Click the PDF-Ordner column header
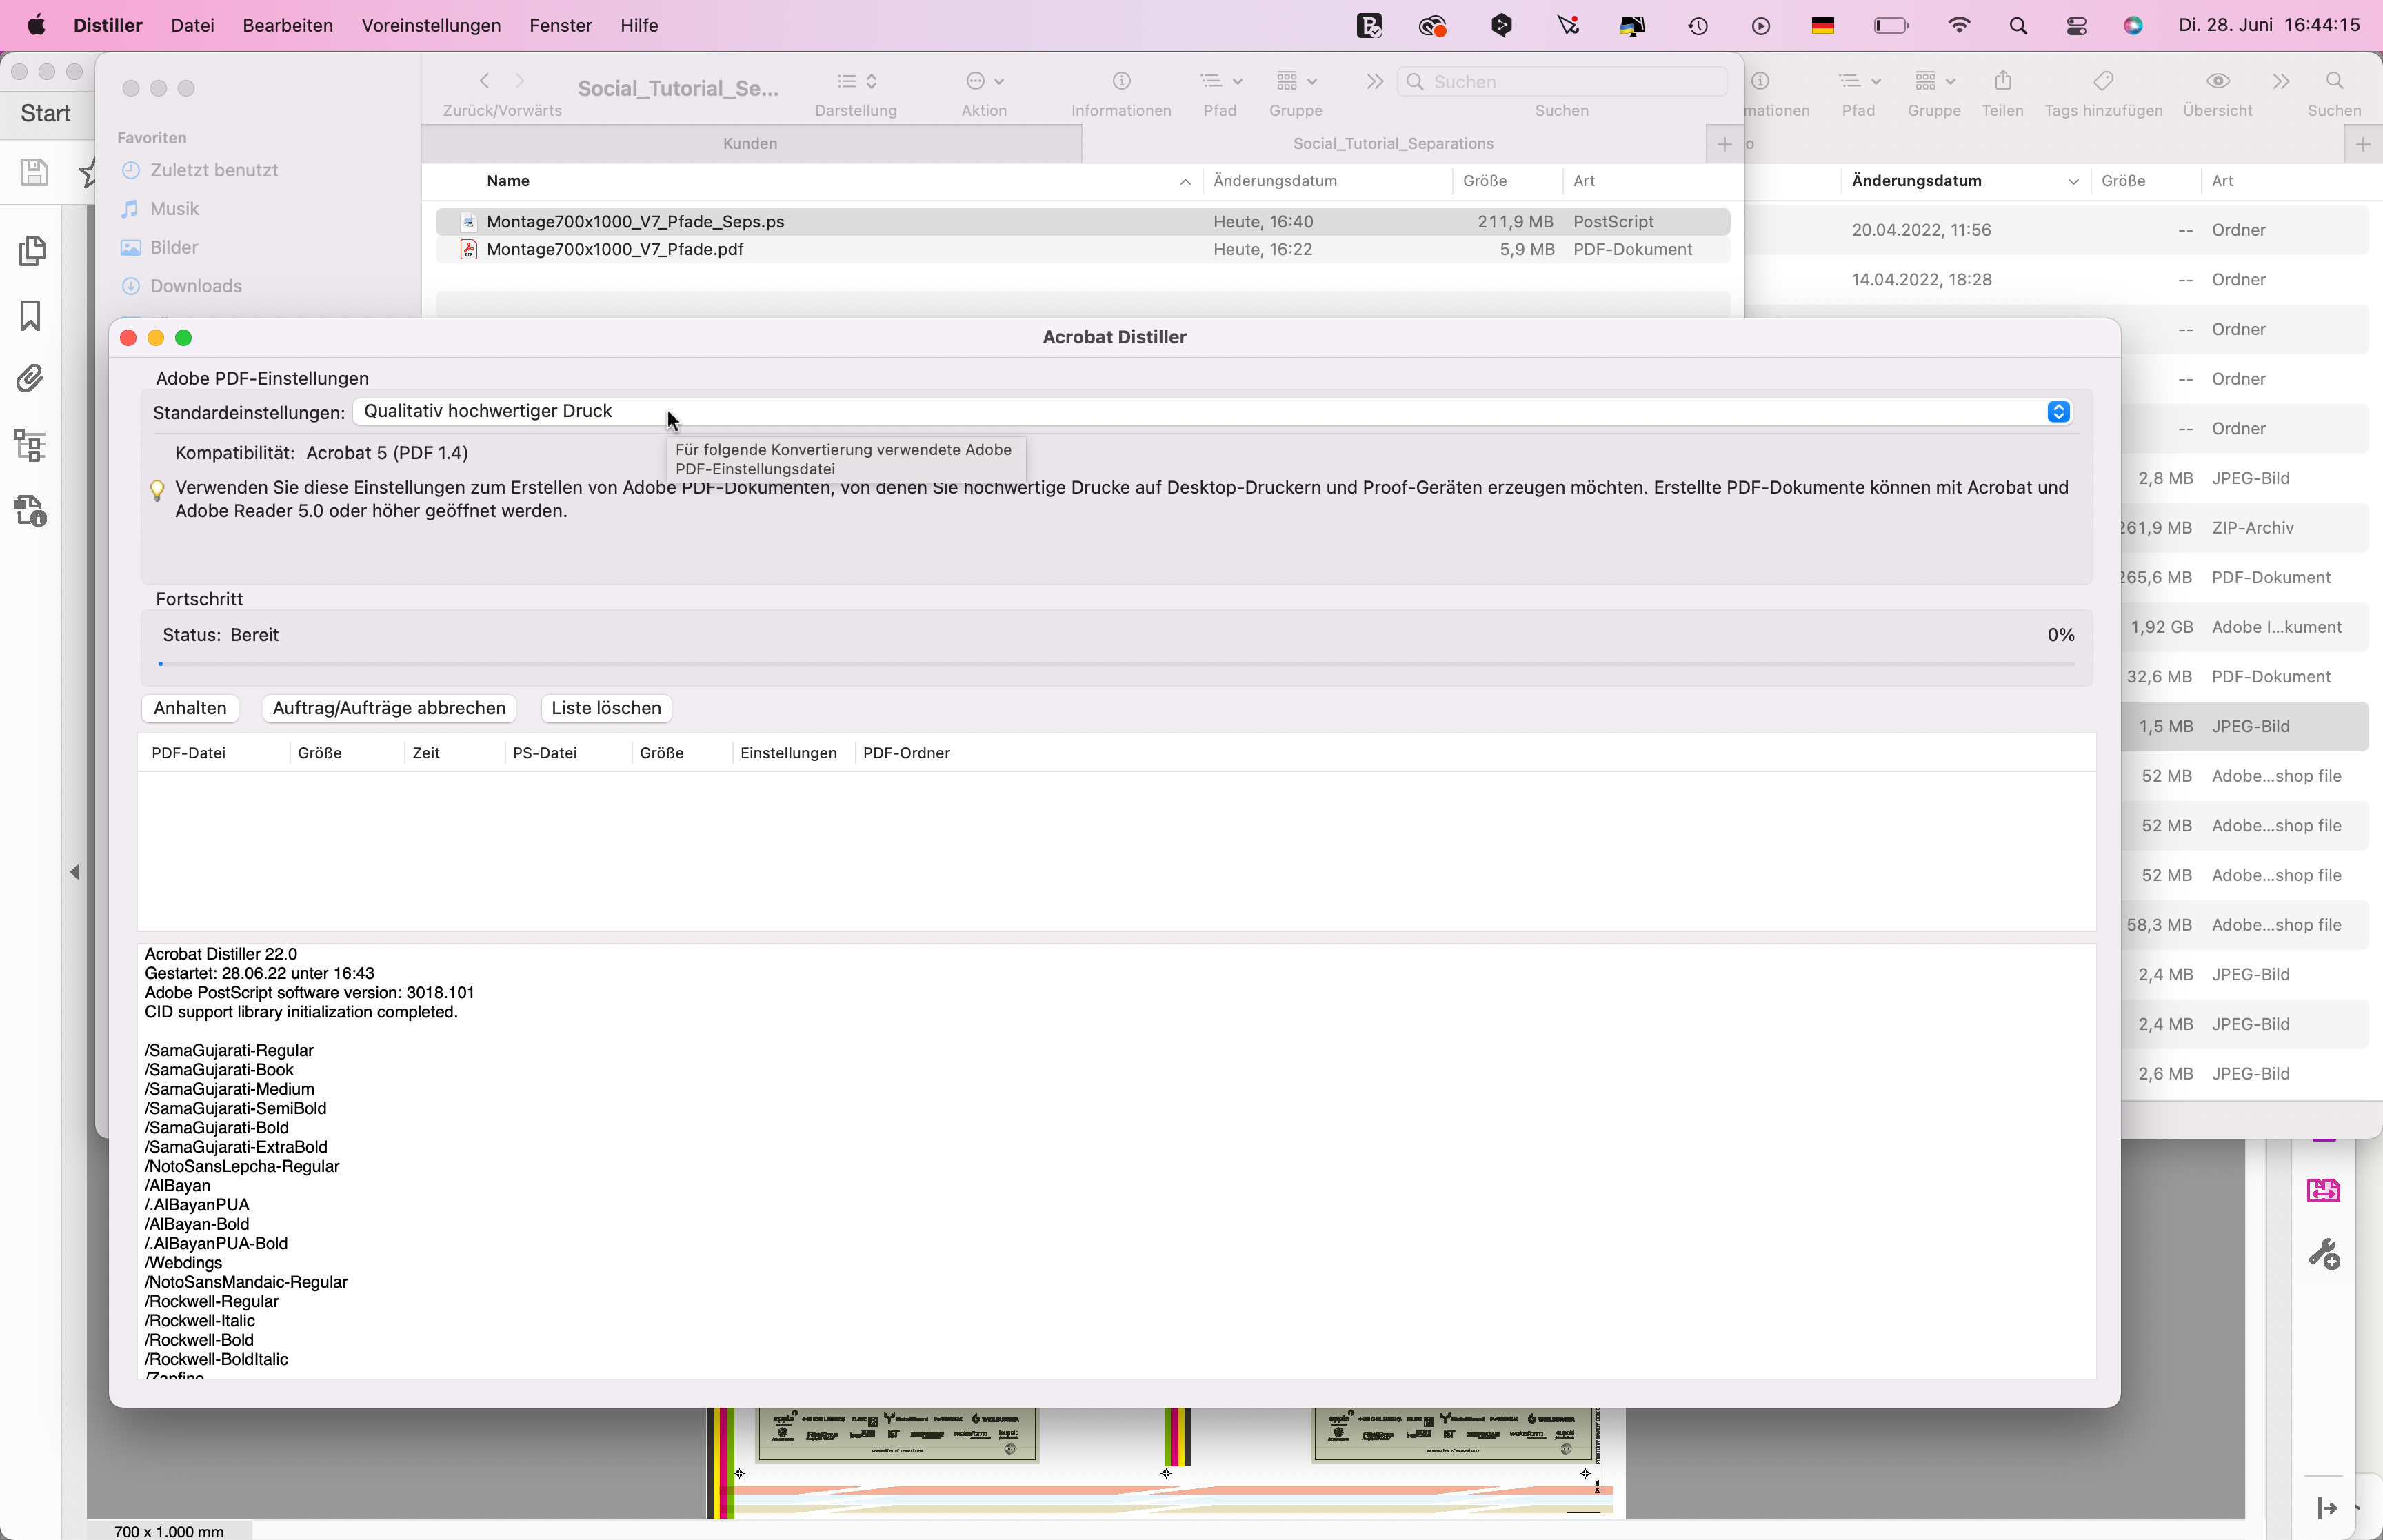The height and width of the screenshot is (1540, 2383). [906, 753]
